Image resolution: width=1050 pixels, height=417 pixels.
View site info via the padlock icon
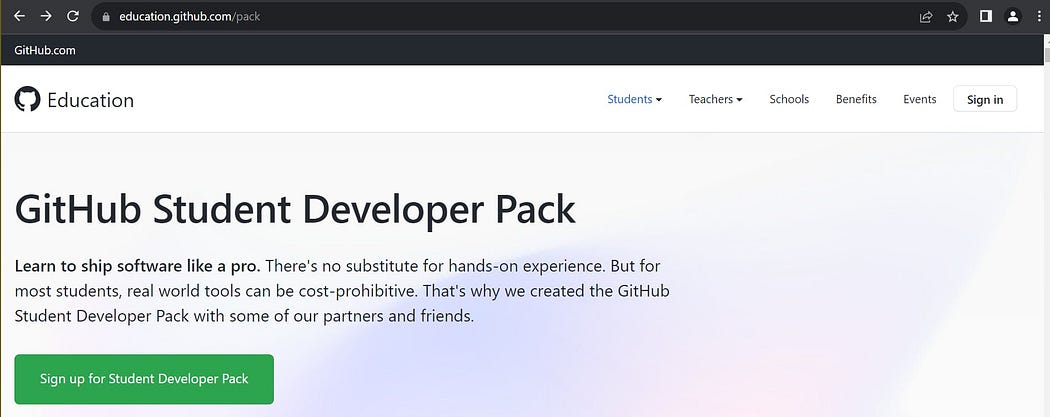pos(106,17)
